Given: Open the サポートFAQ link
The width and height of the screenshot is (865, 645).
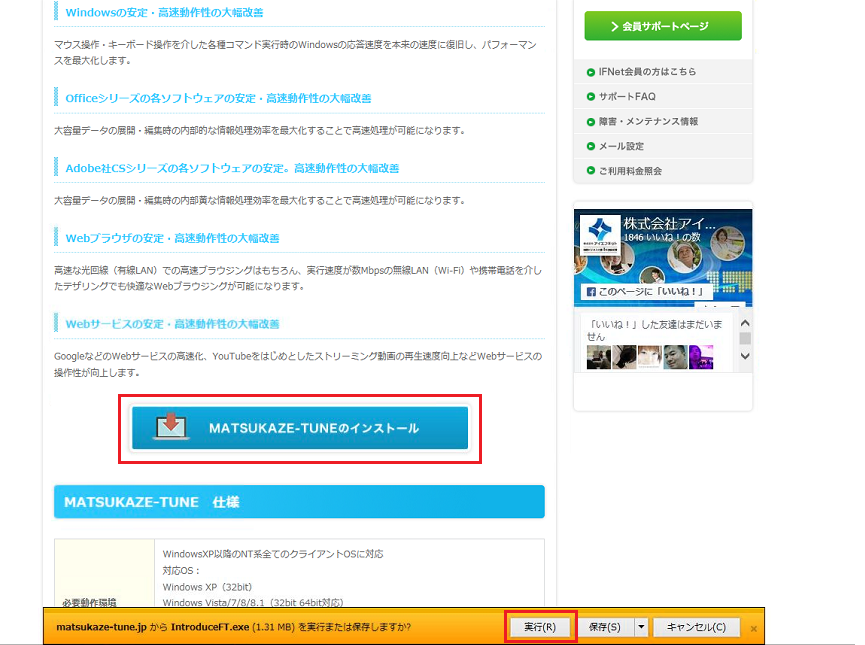Looking at the screenshot, I should click(627, 97).
